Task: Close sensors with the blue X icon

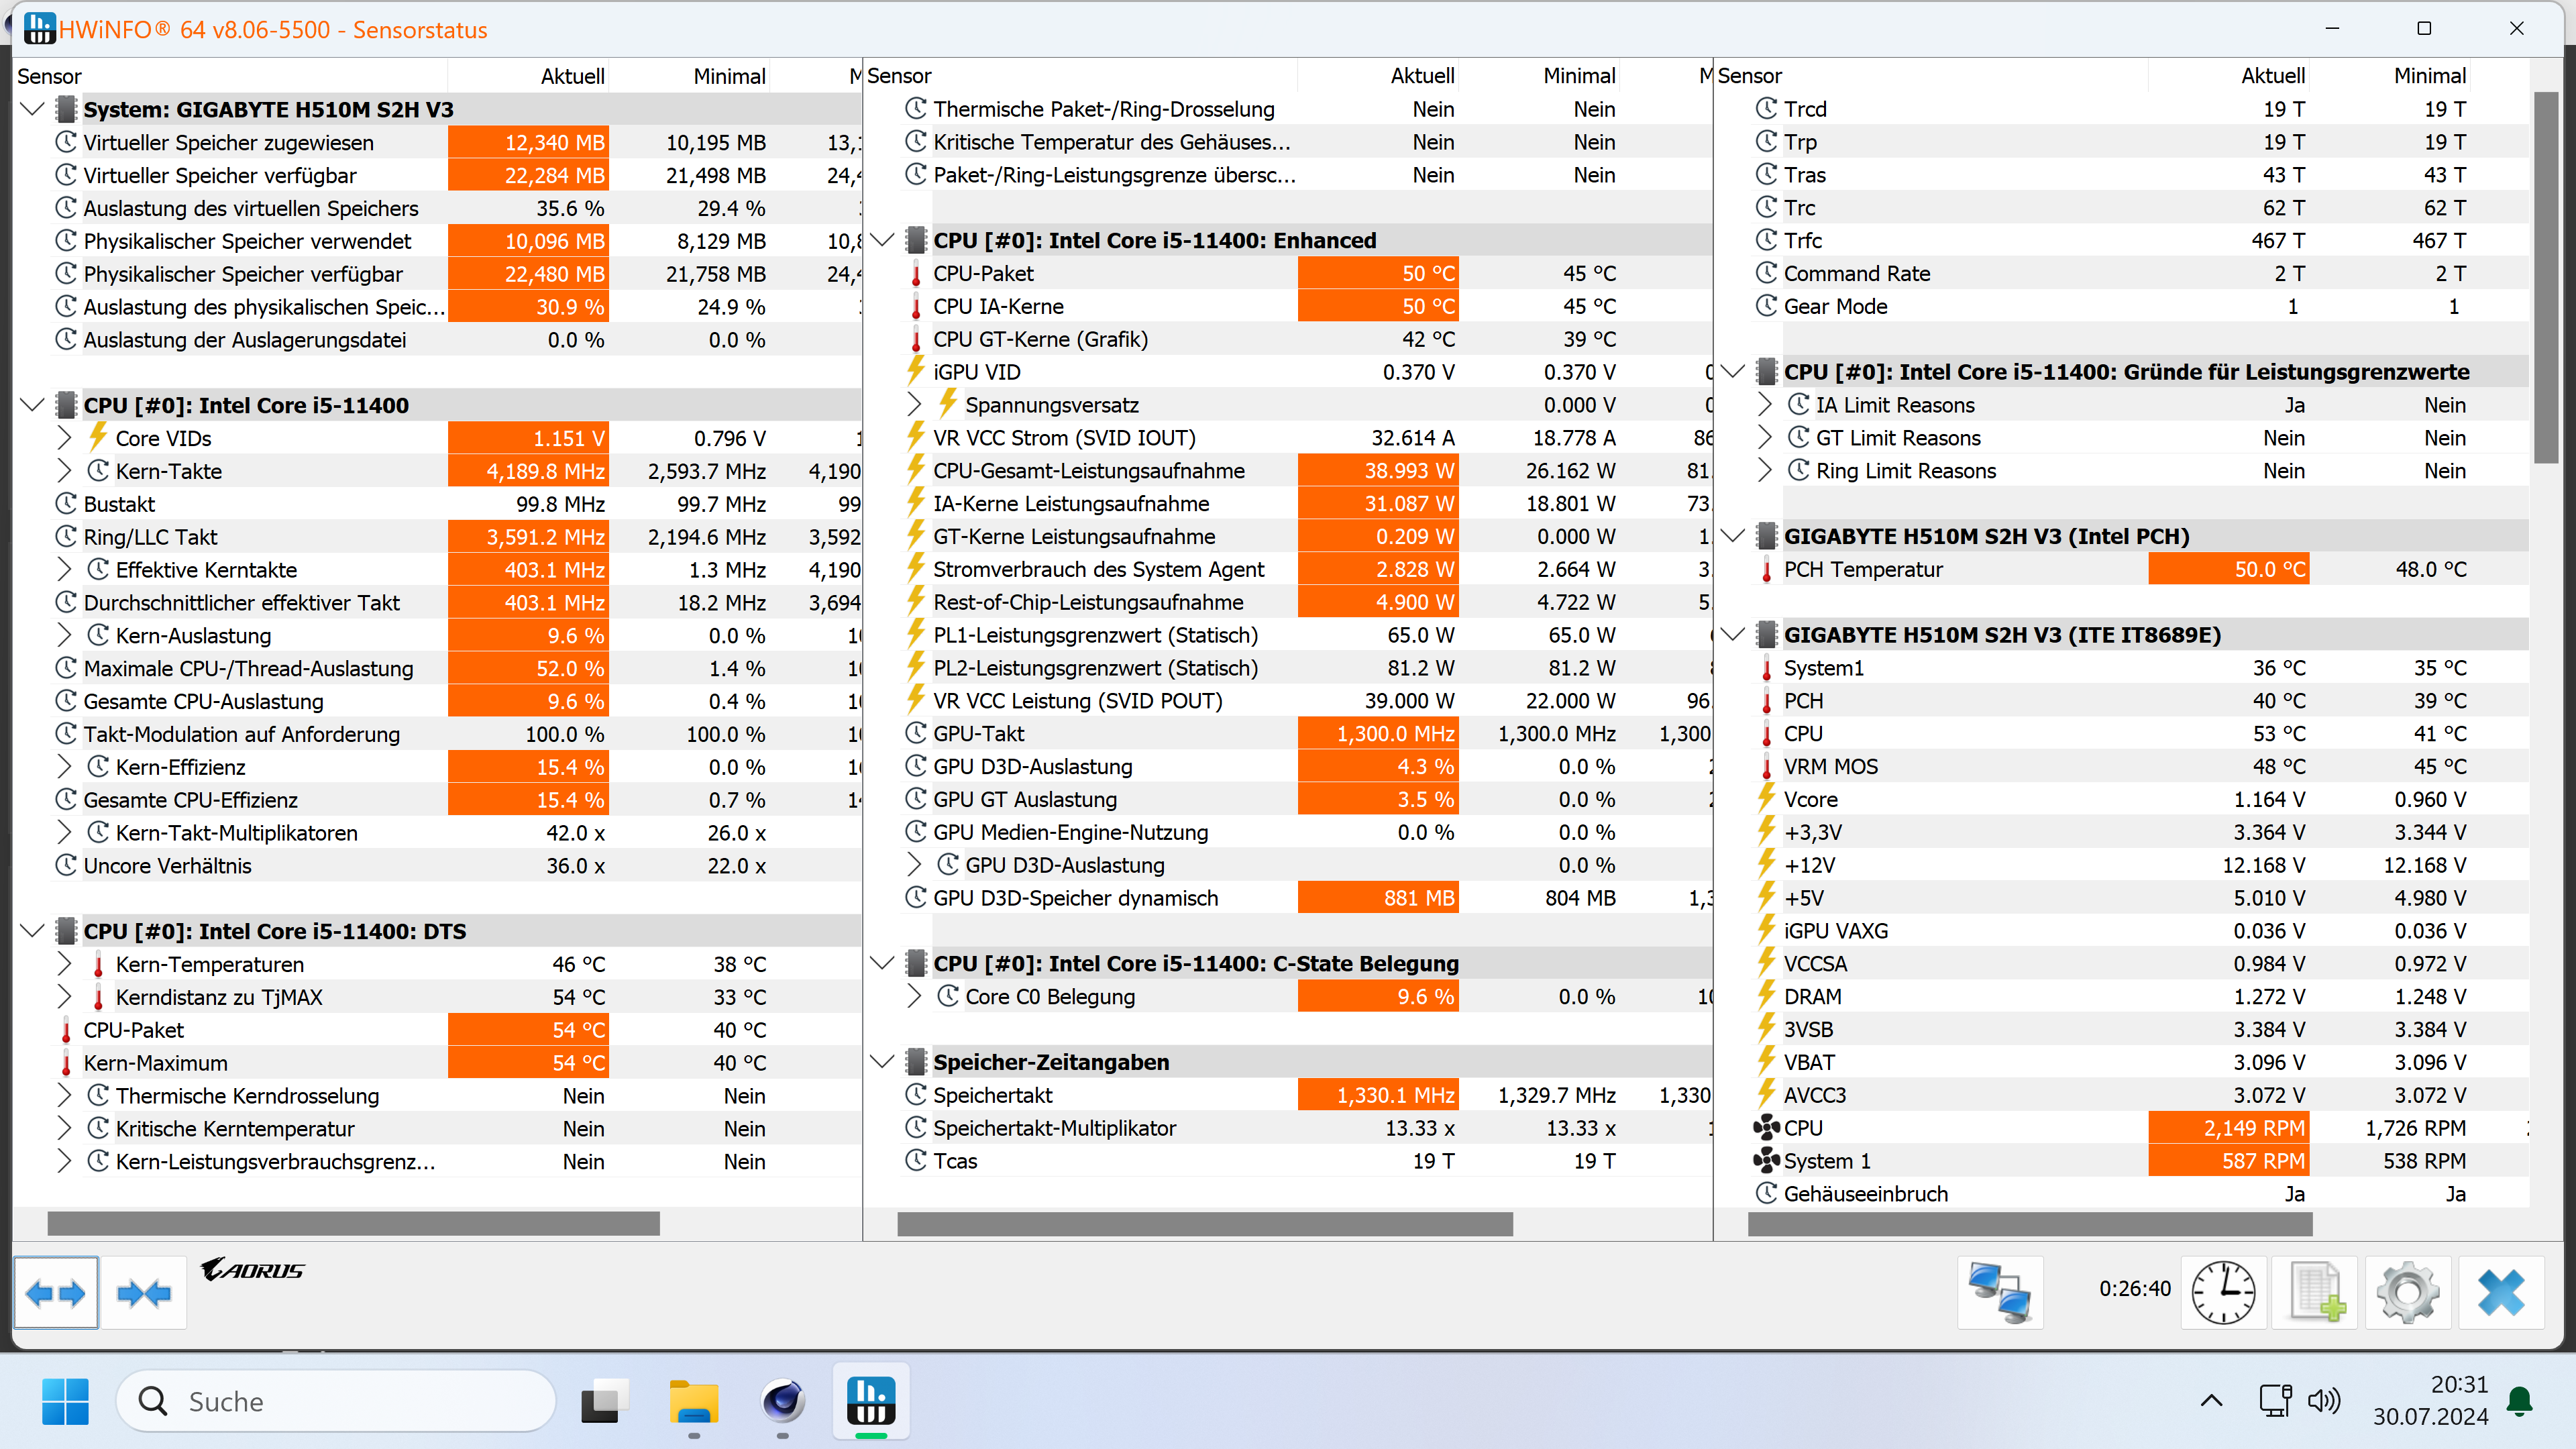Action: (x=2501, y=1292)
